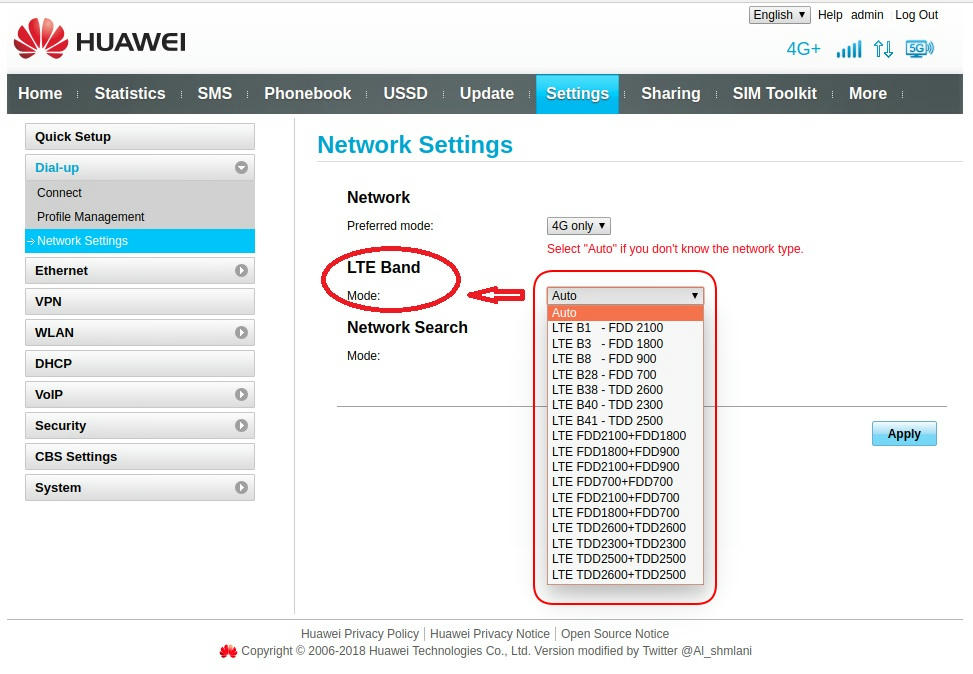Image resolution: width=973 pixels, height=674 pixels.
Task: Open the Home tab
Action: tap(40, 94)
